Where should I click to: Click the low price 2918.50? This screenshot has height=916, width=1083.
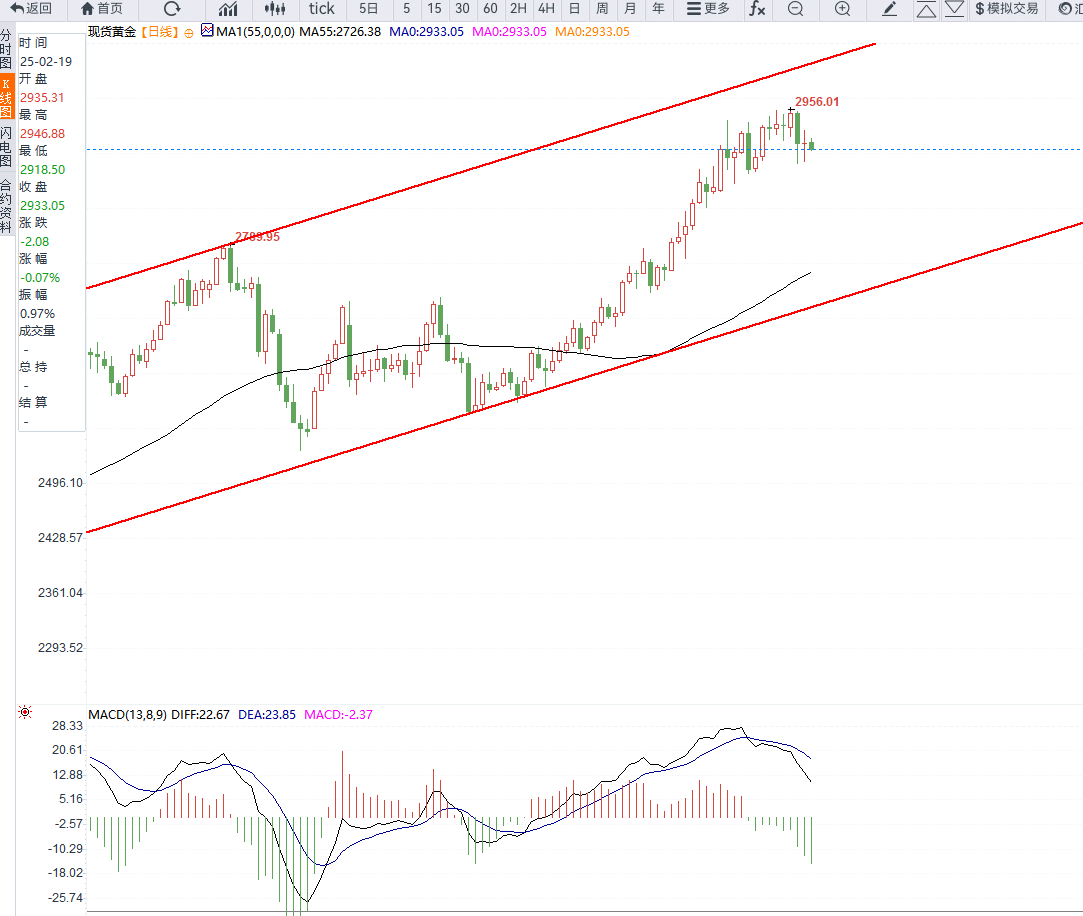click(x=42, y=170)
